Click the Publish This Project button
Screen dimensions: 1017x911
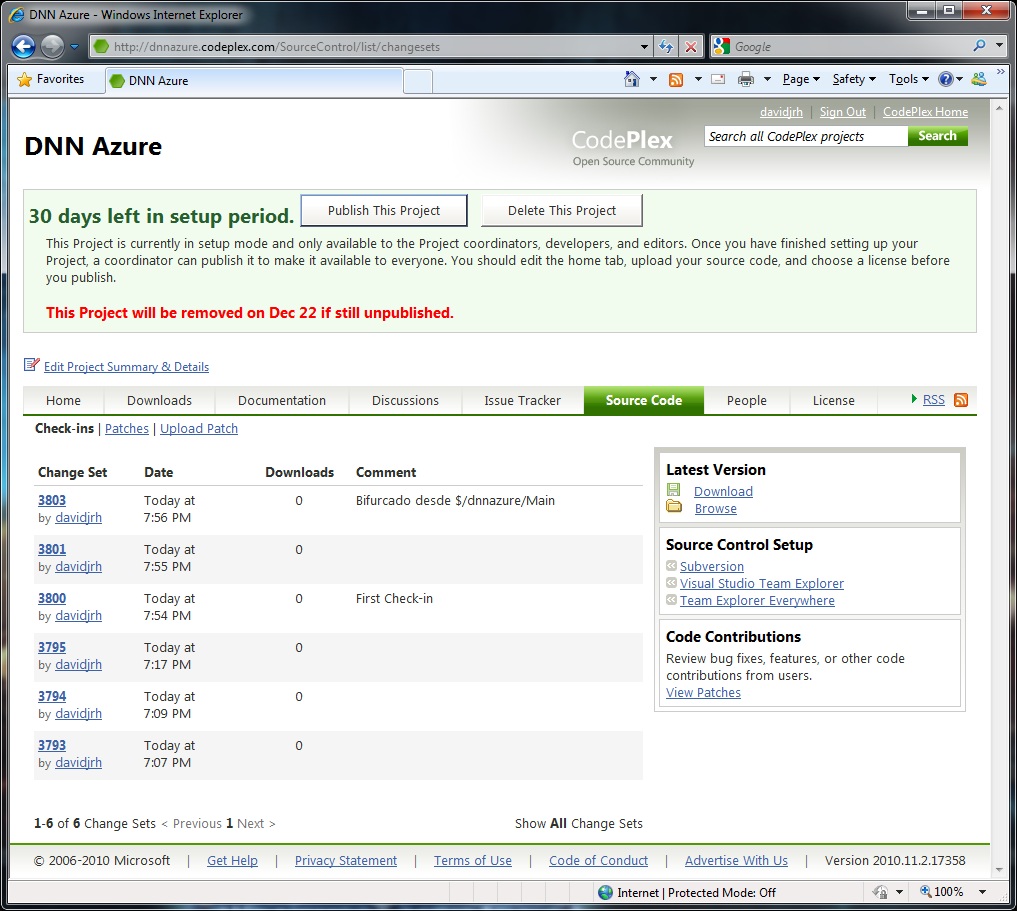click(x=384, y=210)
